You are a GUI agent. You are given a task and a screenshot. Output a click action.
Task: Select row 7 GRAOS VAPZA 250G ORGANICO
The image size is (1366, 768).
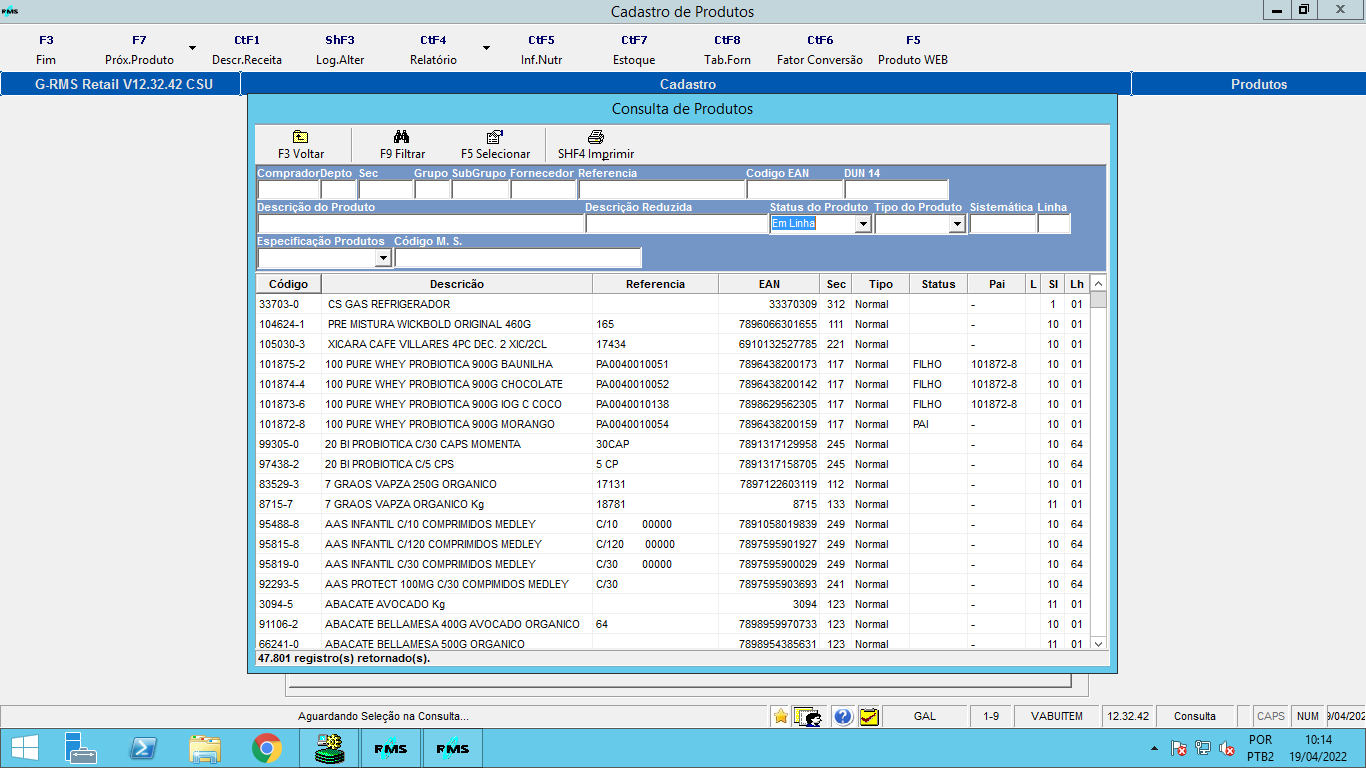point(672,484)
